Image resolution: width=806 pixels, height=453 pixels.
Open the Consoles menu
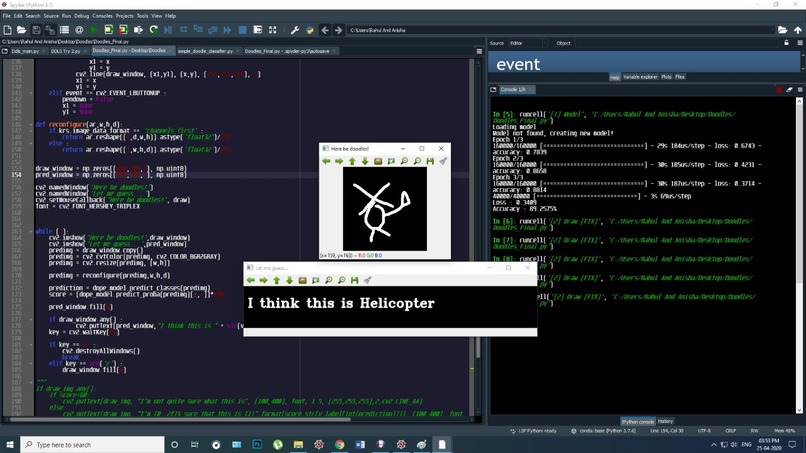[102, 16]
